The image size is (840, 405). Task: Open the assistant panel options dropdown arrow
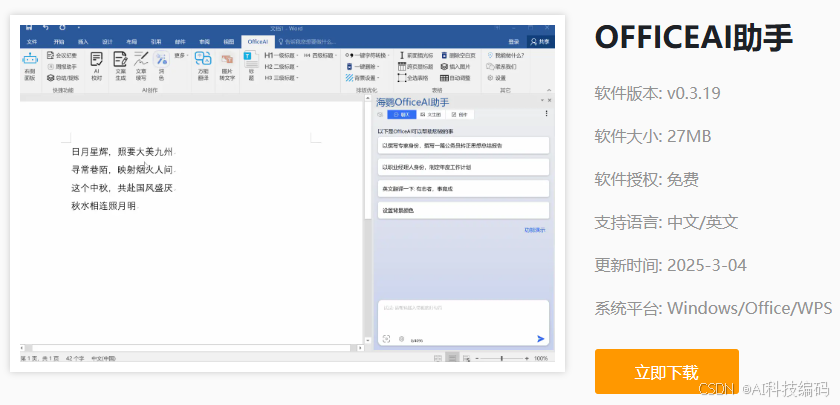click(x=542, y=100)
